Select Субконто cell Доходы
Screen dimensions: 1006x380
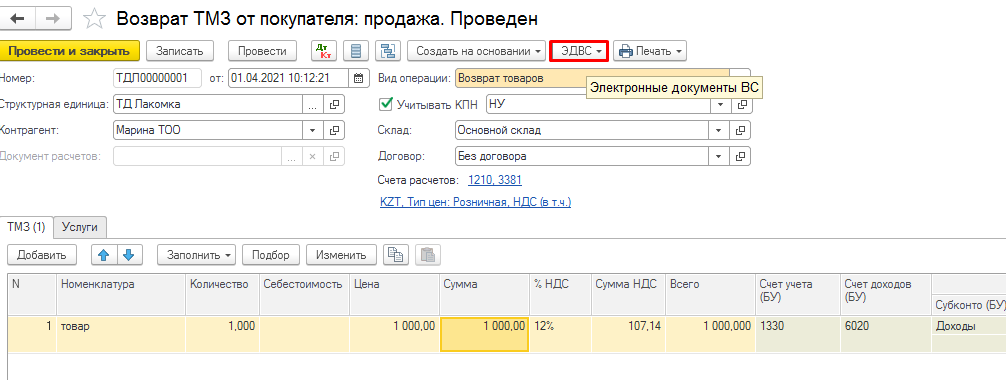(x=968, y=326)
